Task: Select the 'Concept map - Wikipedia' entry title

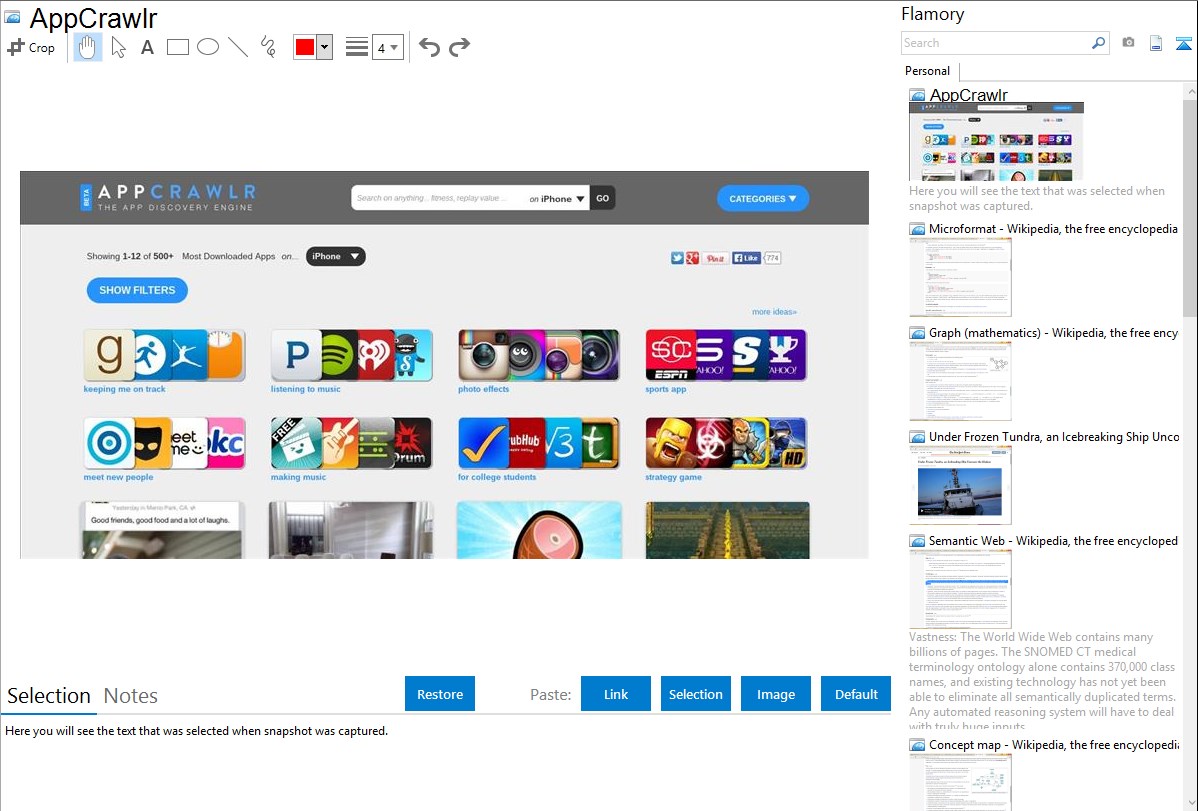Action: (1054, 745)
